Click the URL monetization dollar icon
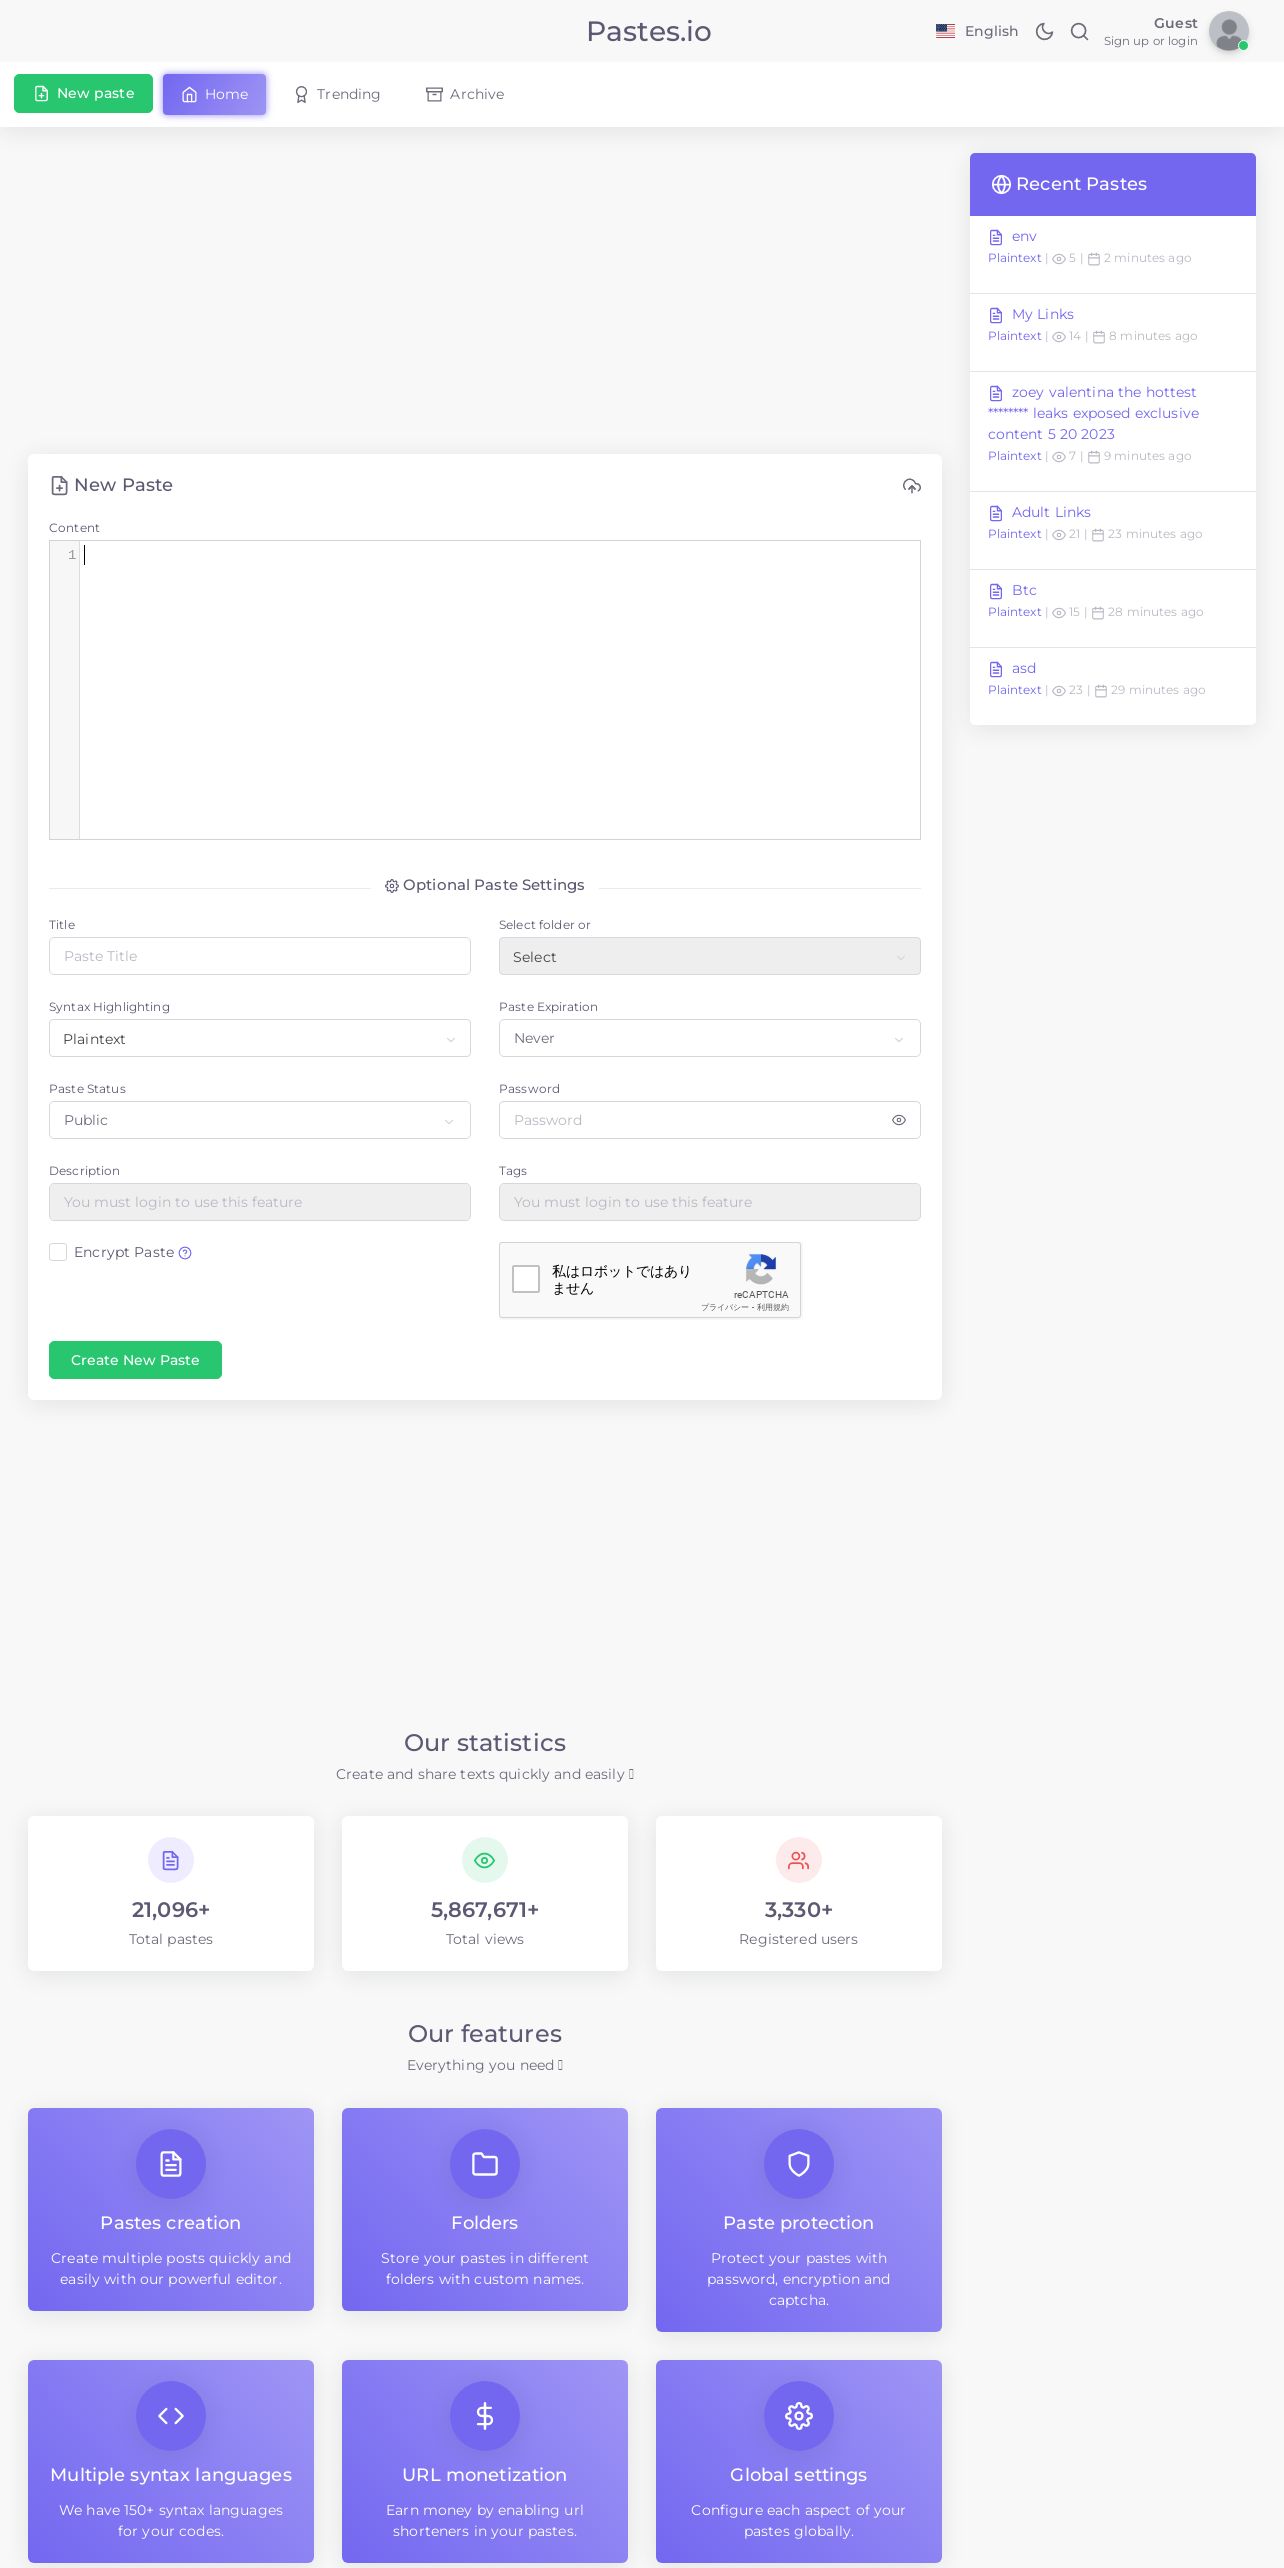The height and width of the screenshot is (2568, 1284). (485, 2416)
